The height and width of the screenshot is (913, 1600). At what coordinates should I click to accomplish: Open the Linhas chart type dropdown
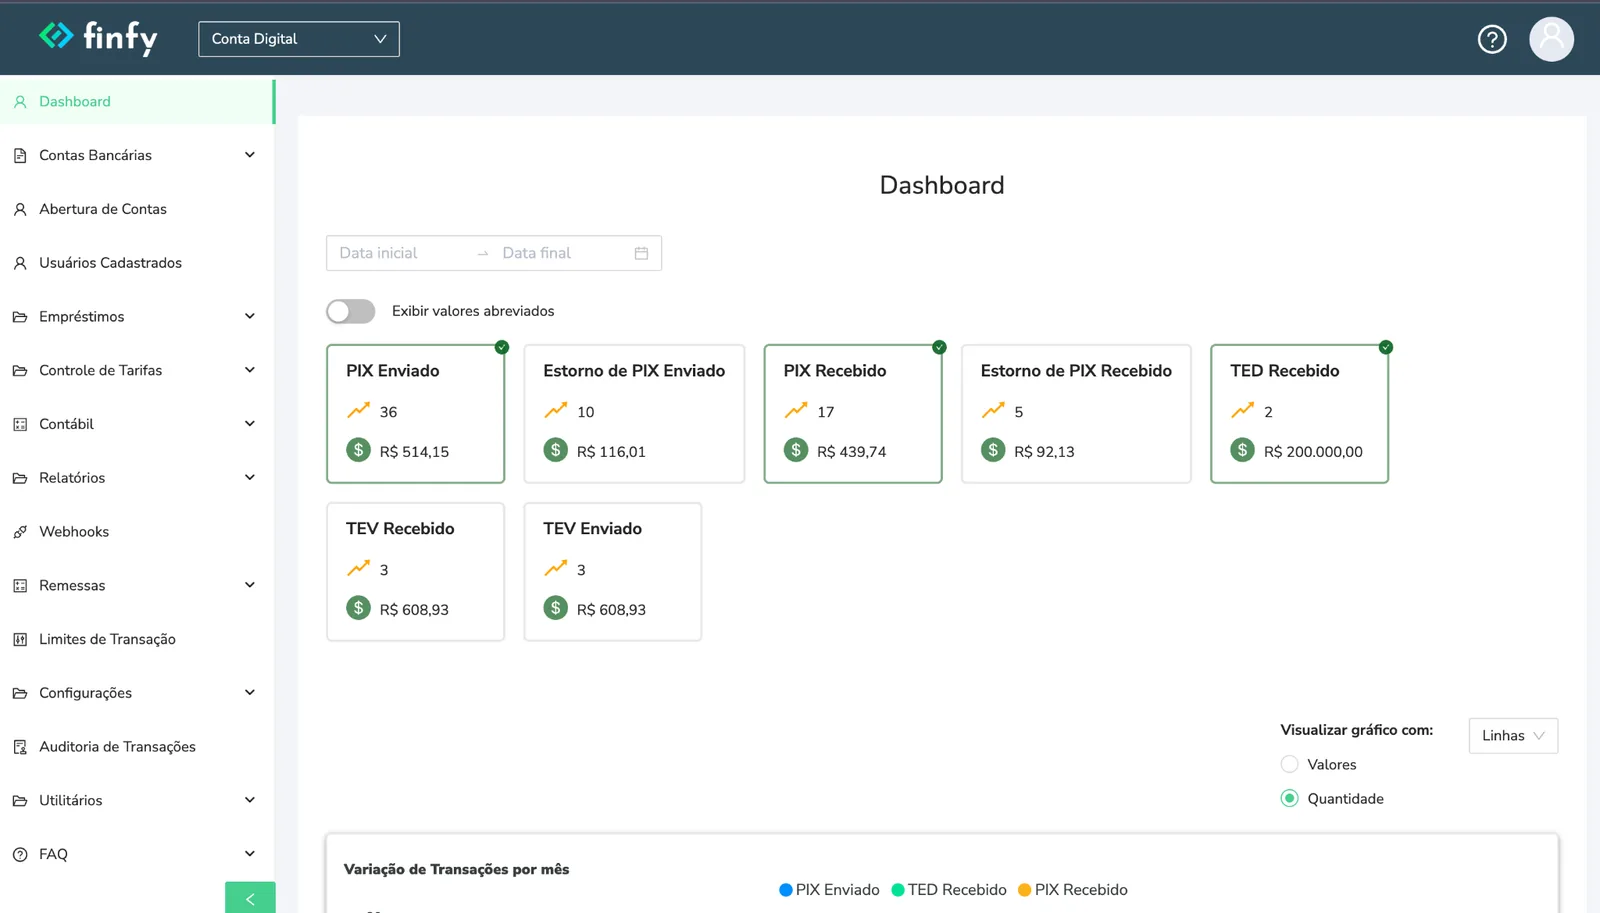click(1513, 736)
